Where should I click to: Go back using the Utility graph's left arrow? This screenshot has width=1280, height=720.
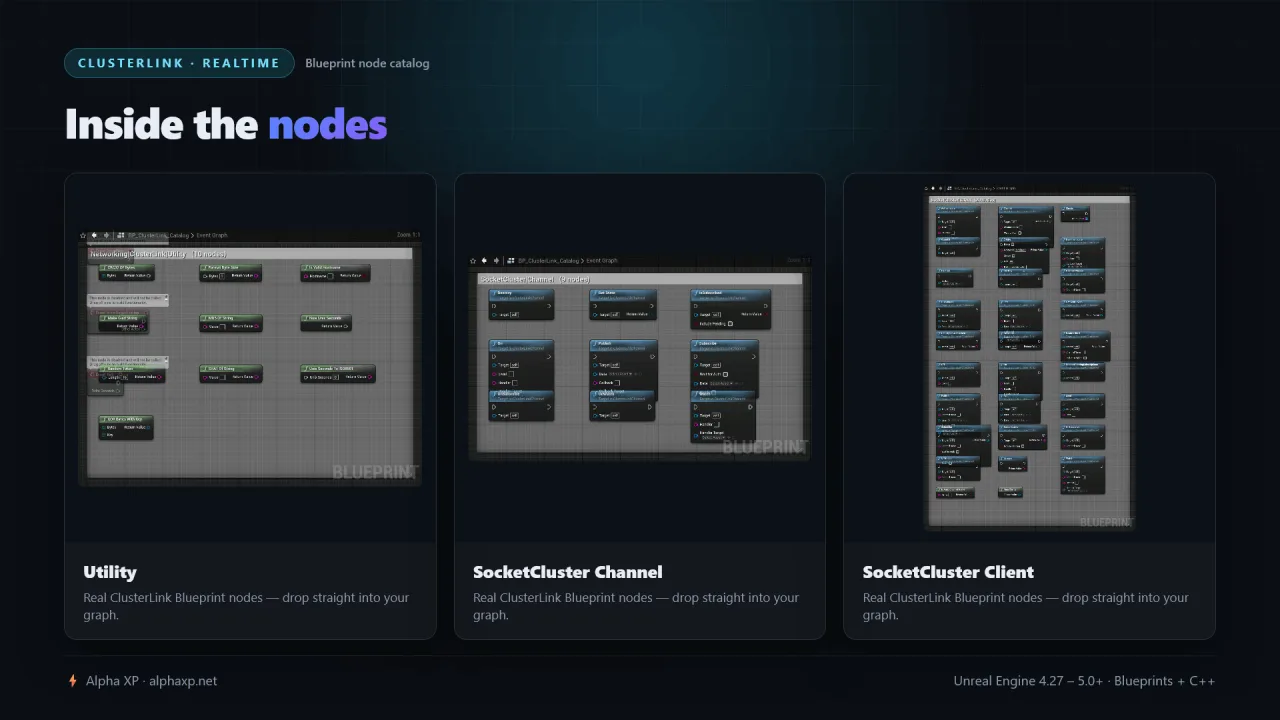[95, 236]
